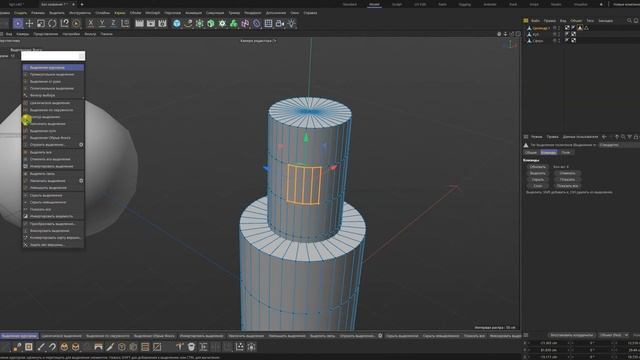Toggle the Z axis lock
Screen dimensions: 640x360
coord(113,24)
